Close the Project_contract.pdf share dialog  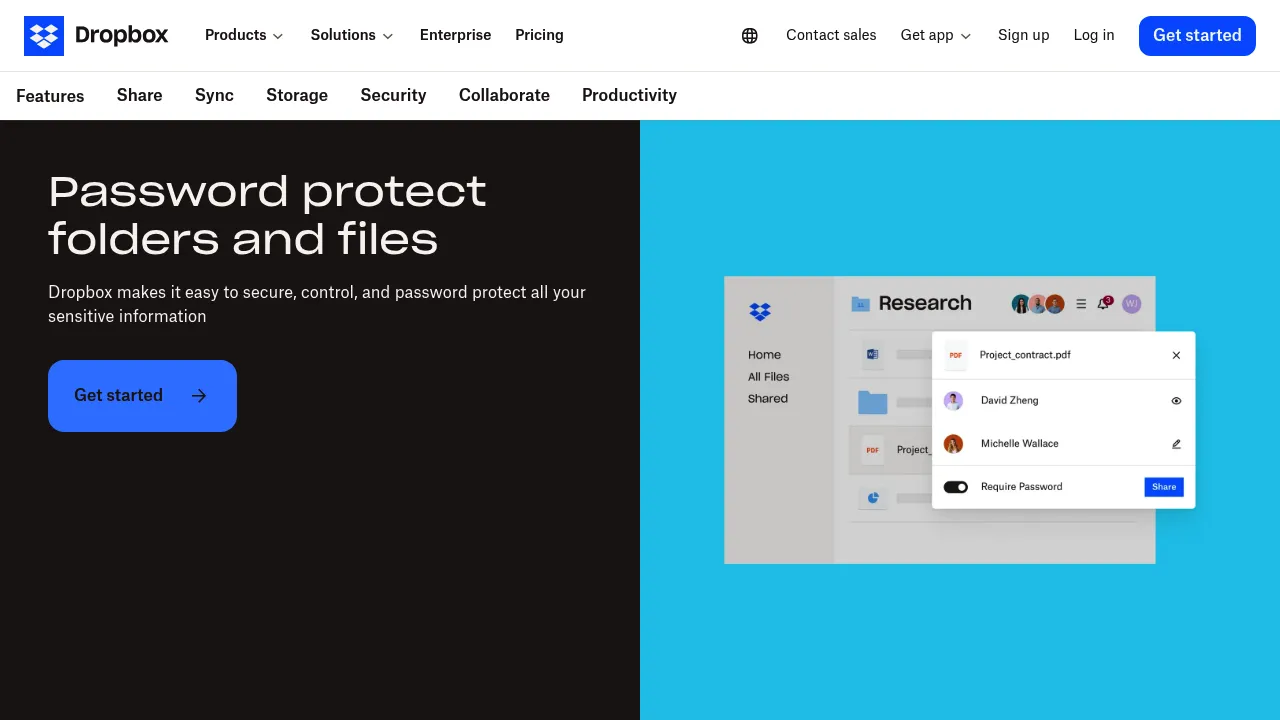[x=1176, y=355]
